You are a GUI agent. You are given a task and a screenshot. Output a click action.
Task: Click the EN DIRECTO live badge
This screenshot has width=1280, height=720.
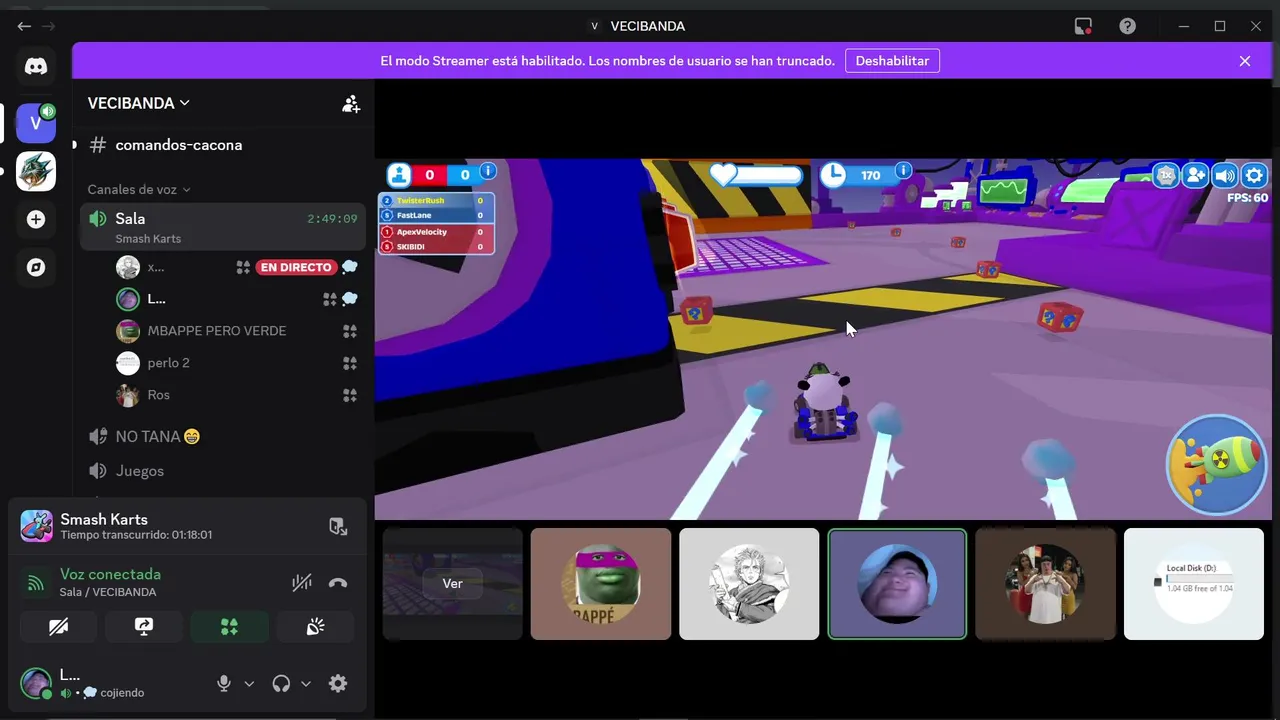point(295,267)
